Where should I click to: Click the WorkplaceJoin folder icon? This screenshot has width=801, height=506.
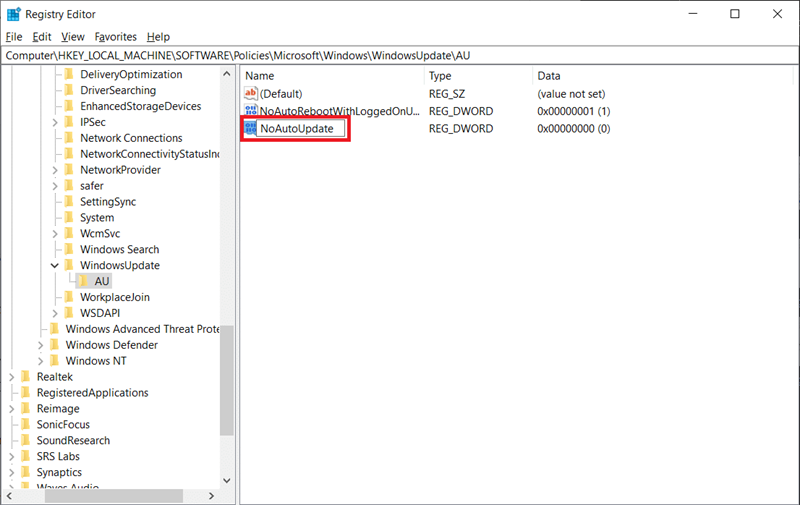click(x=69, y=297)
